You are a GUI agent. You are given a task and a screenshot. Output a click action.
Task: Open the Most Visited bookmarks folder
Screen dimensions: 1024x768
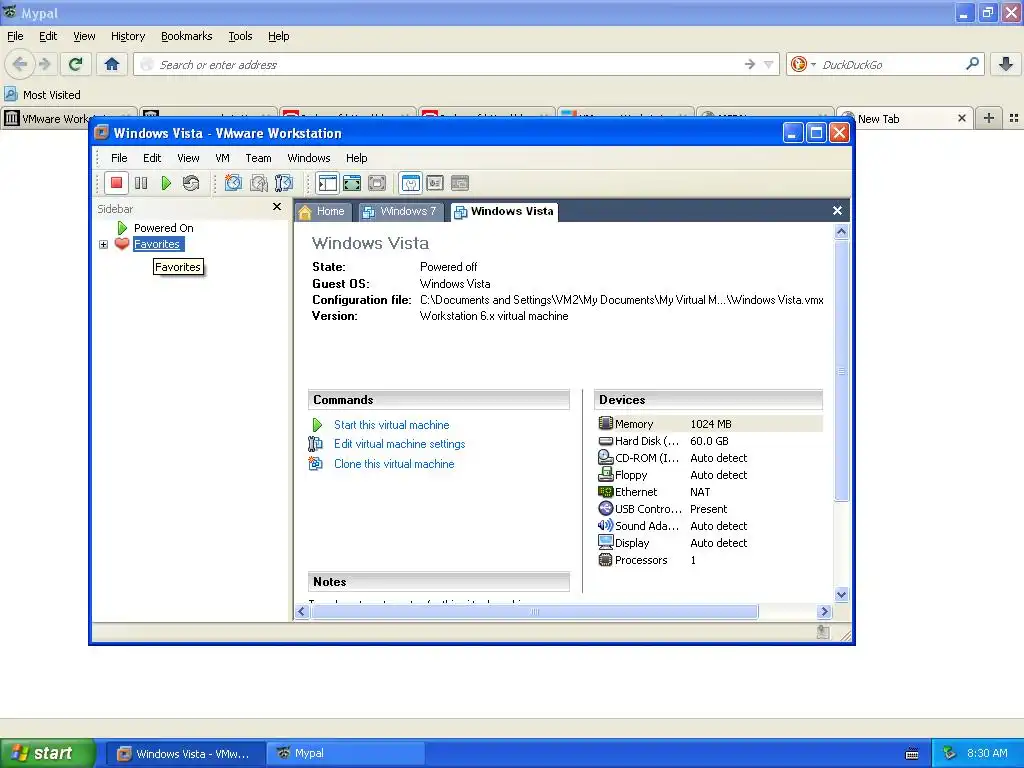pyautogui.click(x=43, y=95)
